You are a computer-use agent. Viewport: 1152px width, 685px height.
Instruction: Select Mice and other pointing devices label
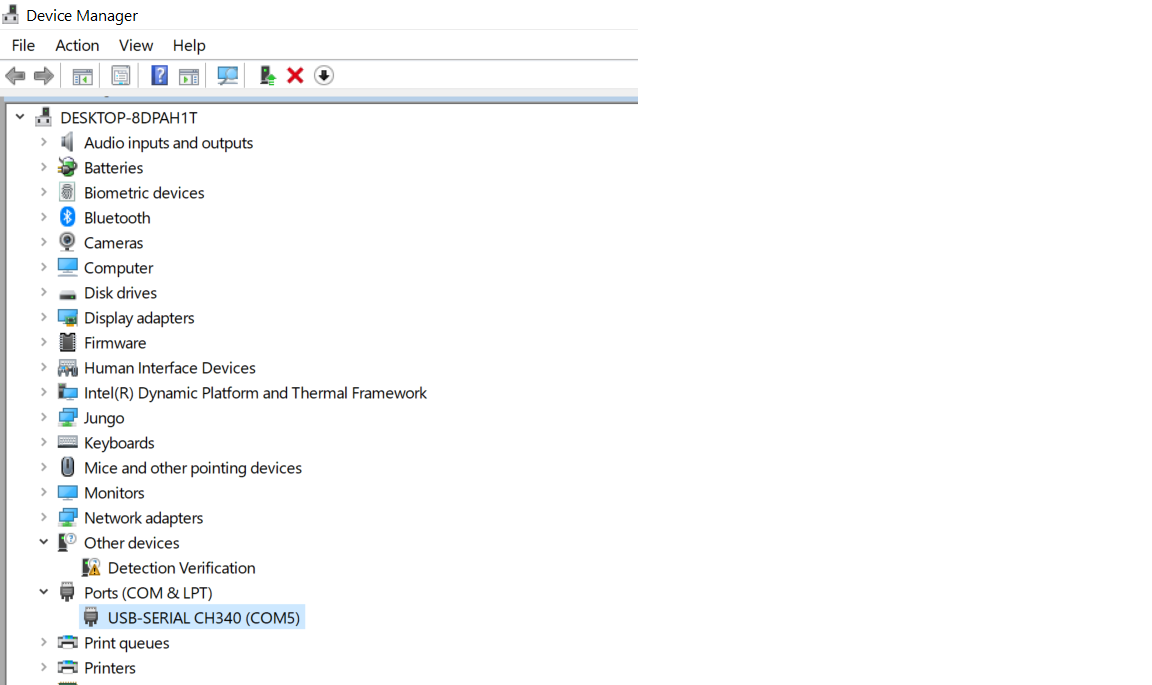pyautogui.click(x=192, y=467)
